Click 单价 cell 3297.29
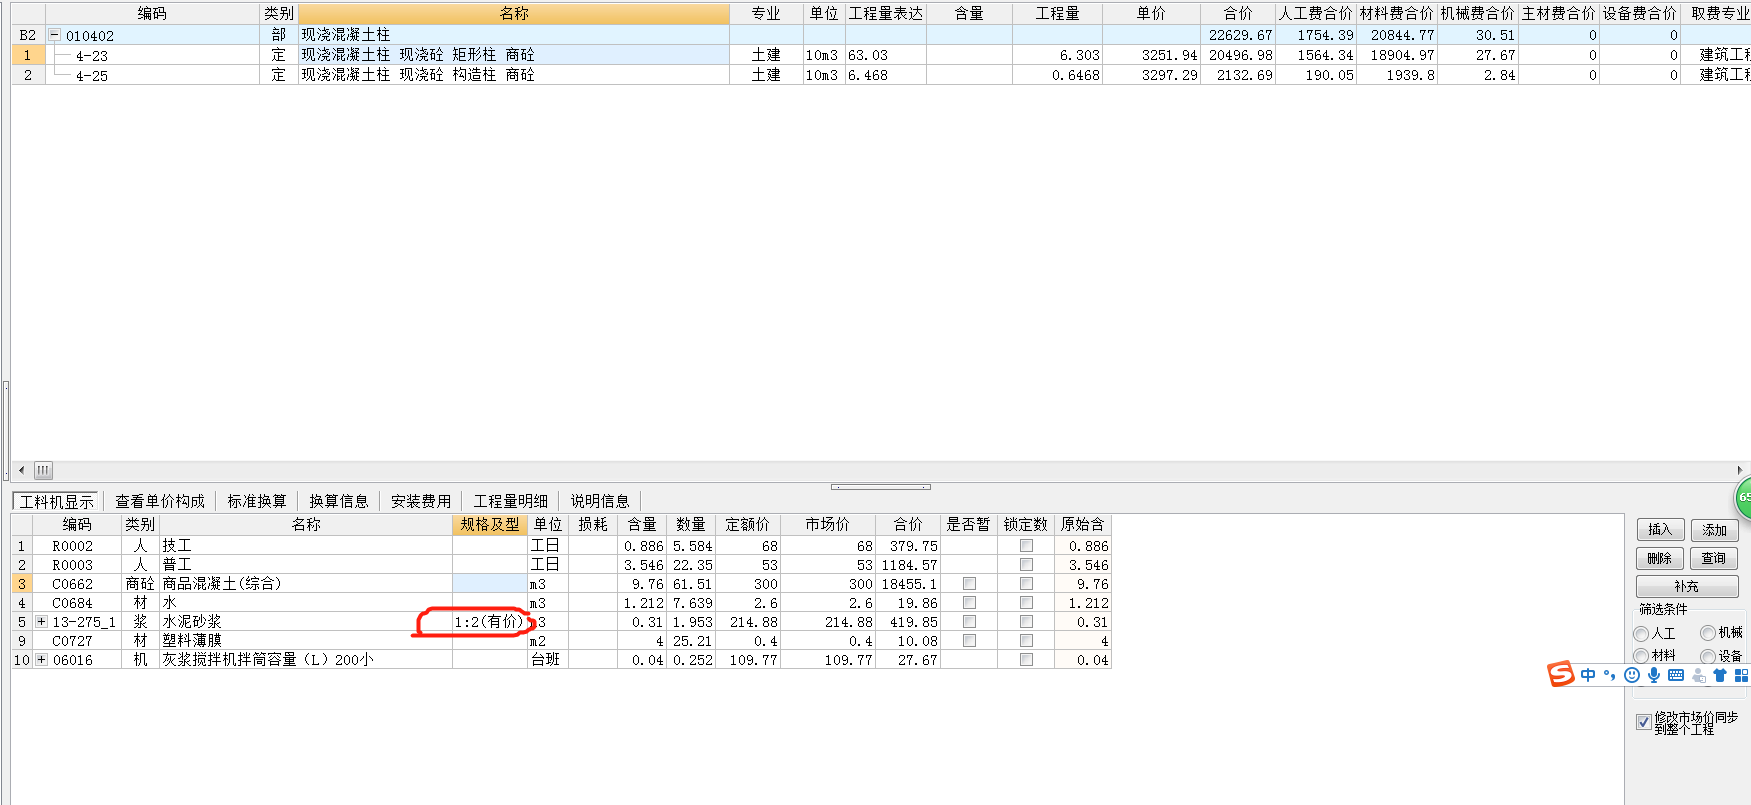 [x=1152, y=75]
